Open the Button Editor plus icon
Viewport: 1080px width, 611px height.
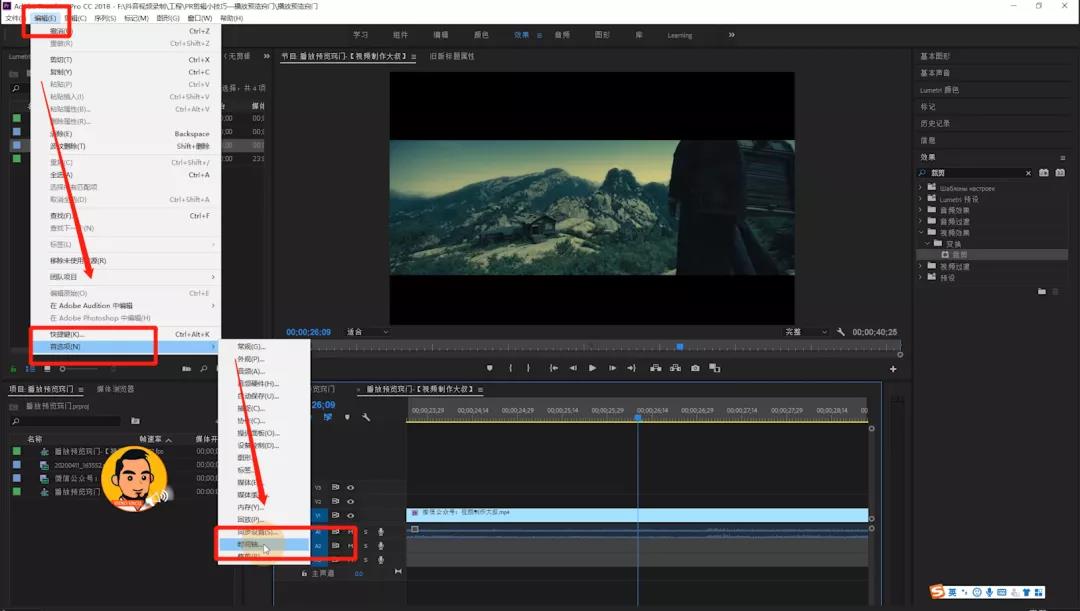point(893,369)
